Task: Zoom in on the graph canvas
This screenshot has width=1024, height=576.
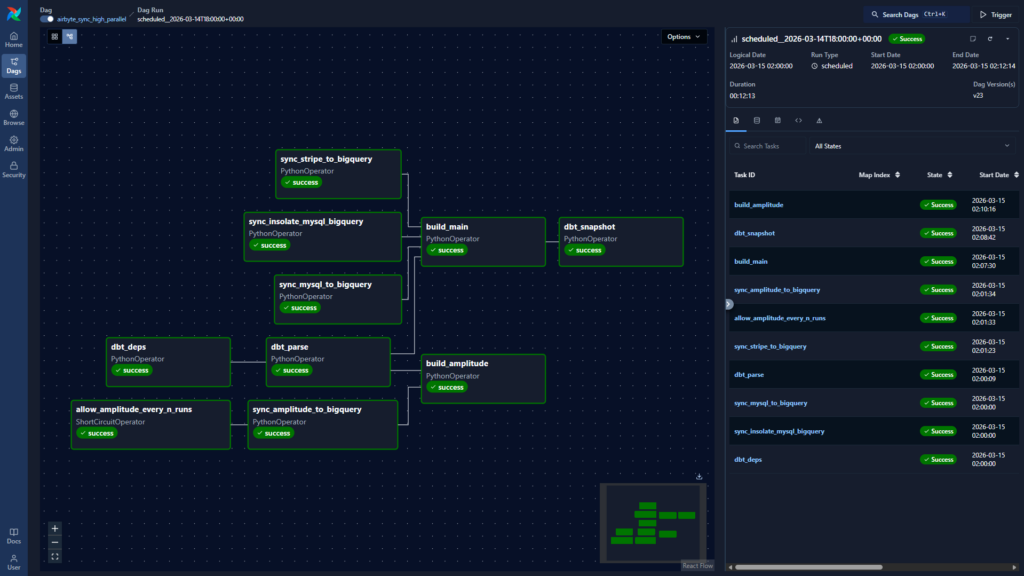Action: tap(55, 528)
